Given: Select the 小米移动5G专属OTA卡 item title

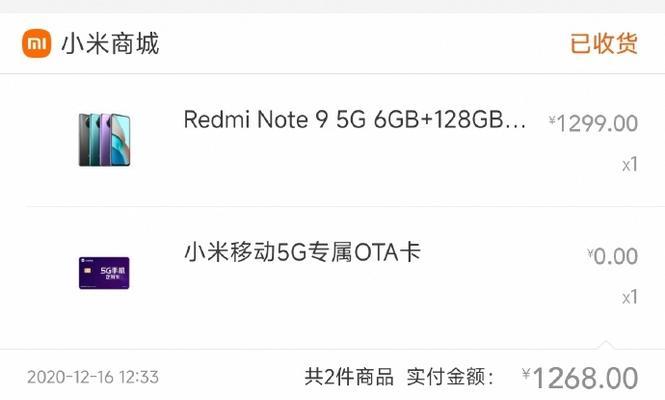Looking at the screenshot, I should coord(302,252).
